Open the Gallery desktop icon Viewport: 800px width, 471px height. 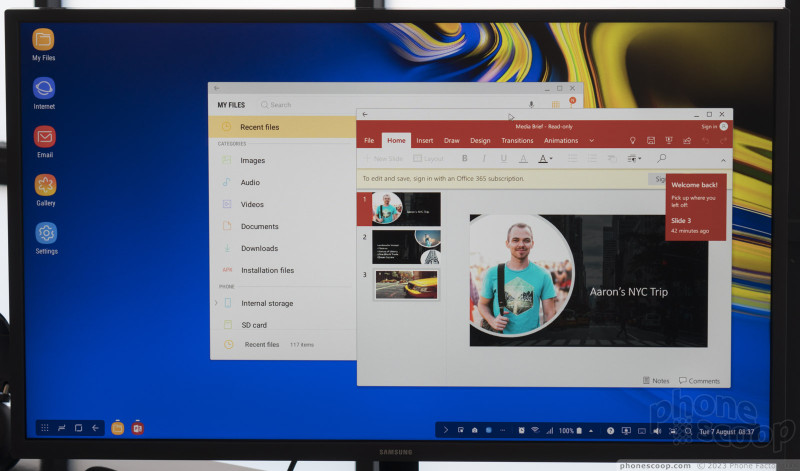click(45, 185)
